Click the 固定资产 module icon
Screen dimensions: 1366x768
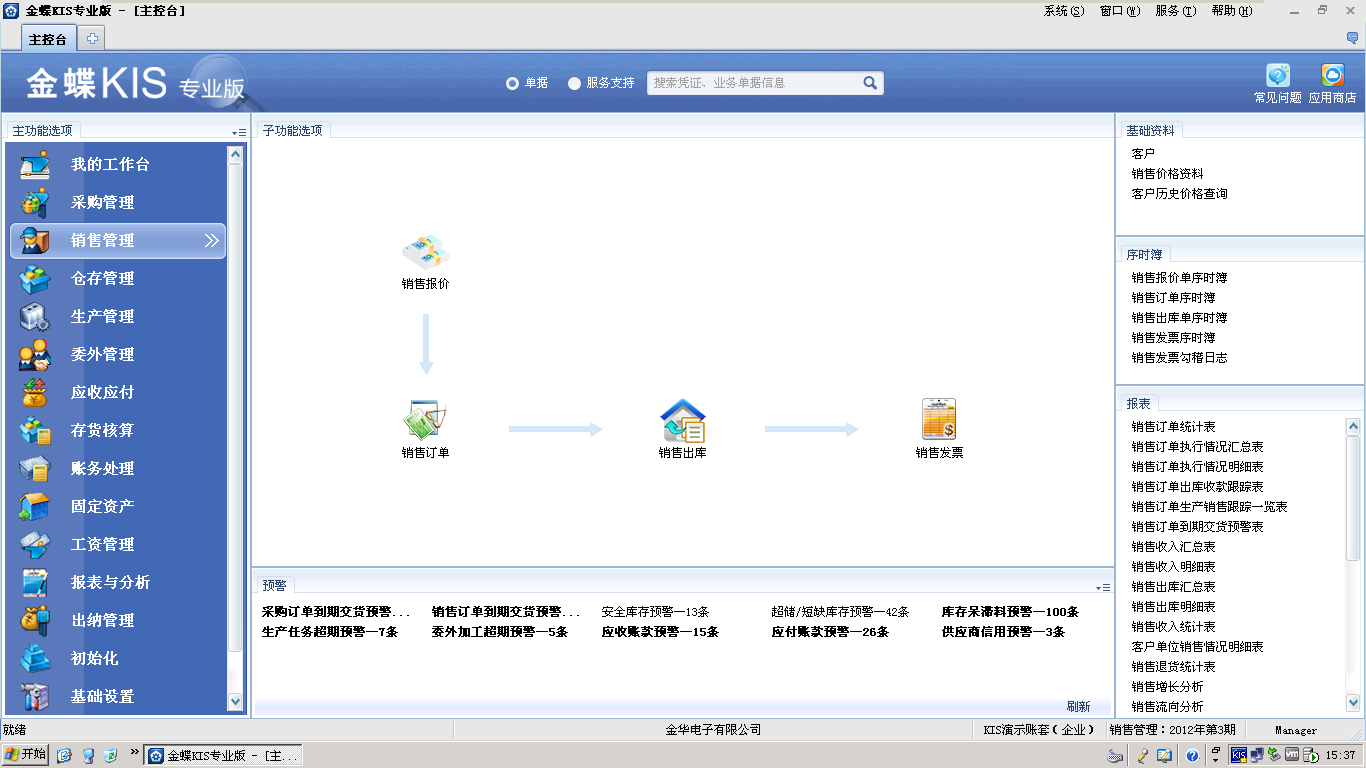coord(35,506)
